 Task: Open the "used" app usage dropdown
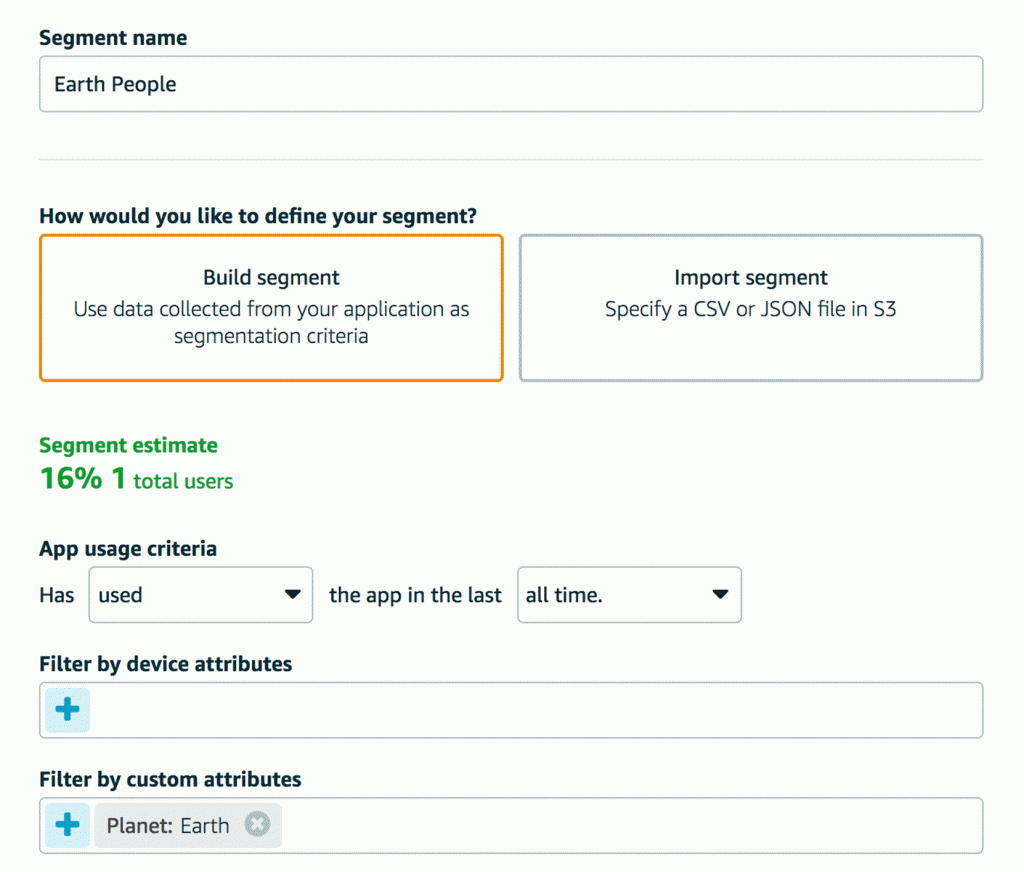coord(200,595)
